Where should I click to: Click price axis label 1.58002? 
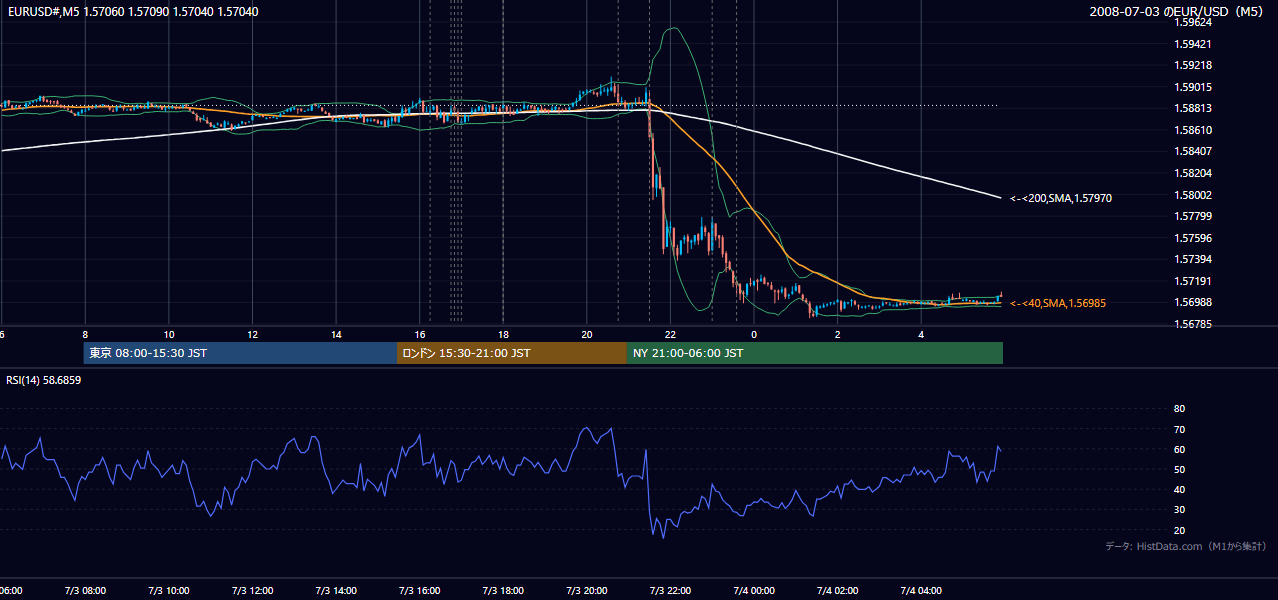tap(1194, 195)
